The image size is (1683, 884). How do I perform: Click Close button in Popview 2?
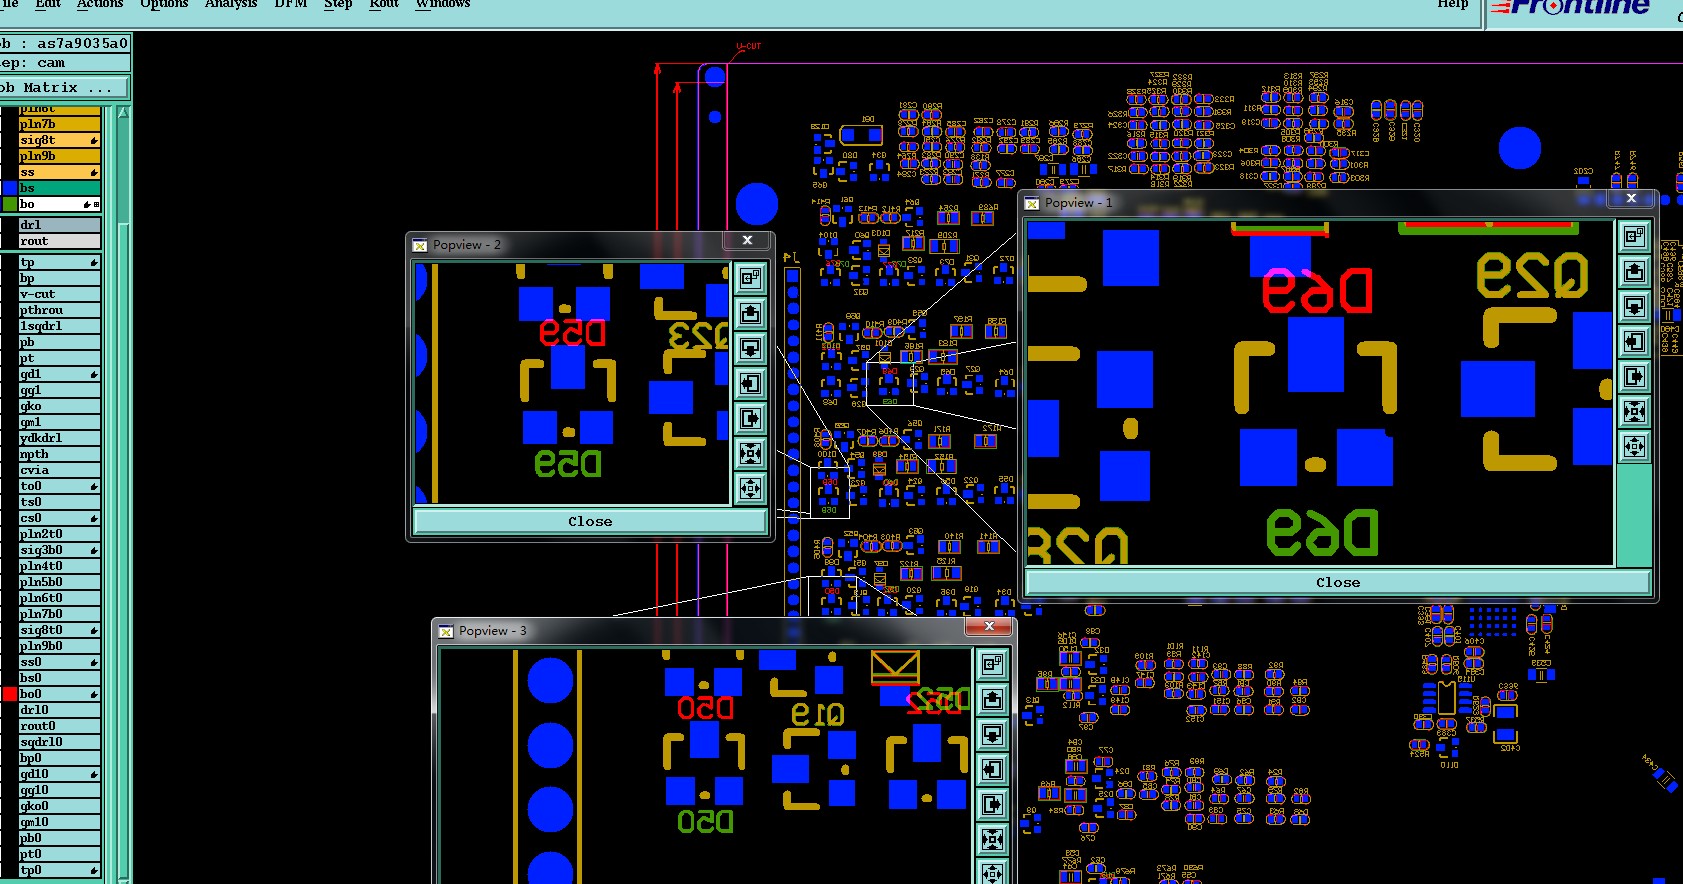(x=590, y=521)
